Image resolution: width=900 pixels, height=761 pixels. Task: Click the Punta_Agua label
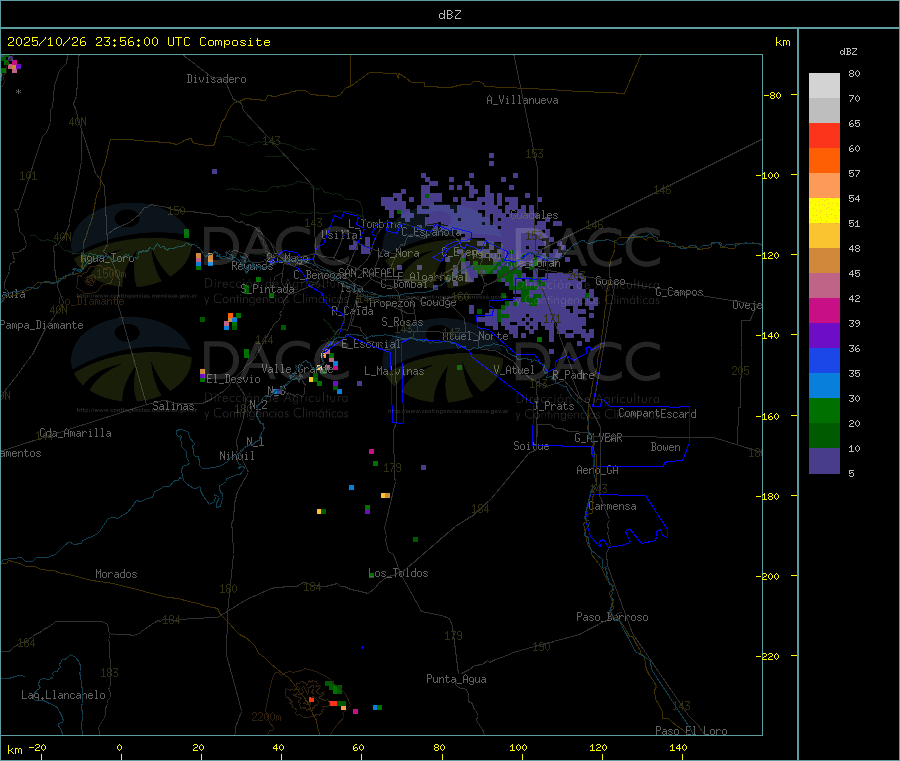[x=456, y=680]
